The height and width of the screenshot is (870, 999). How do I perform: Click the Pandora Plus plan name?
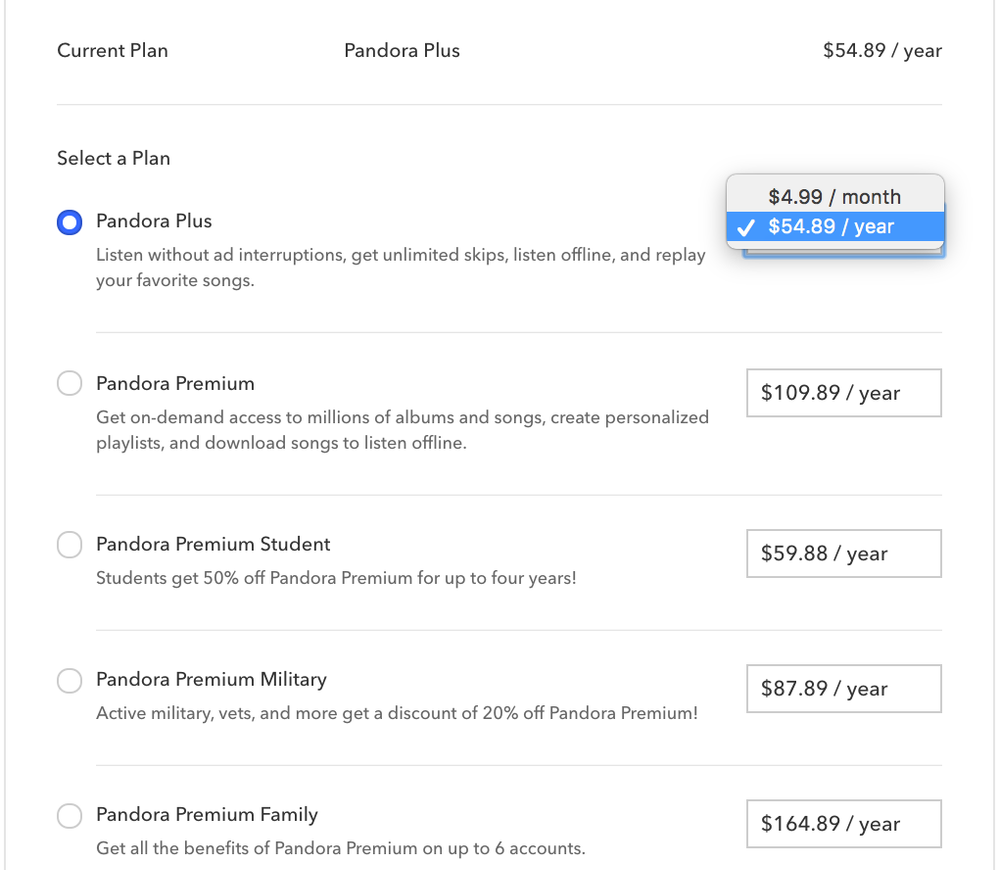(153, 221)
